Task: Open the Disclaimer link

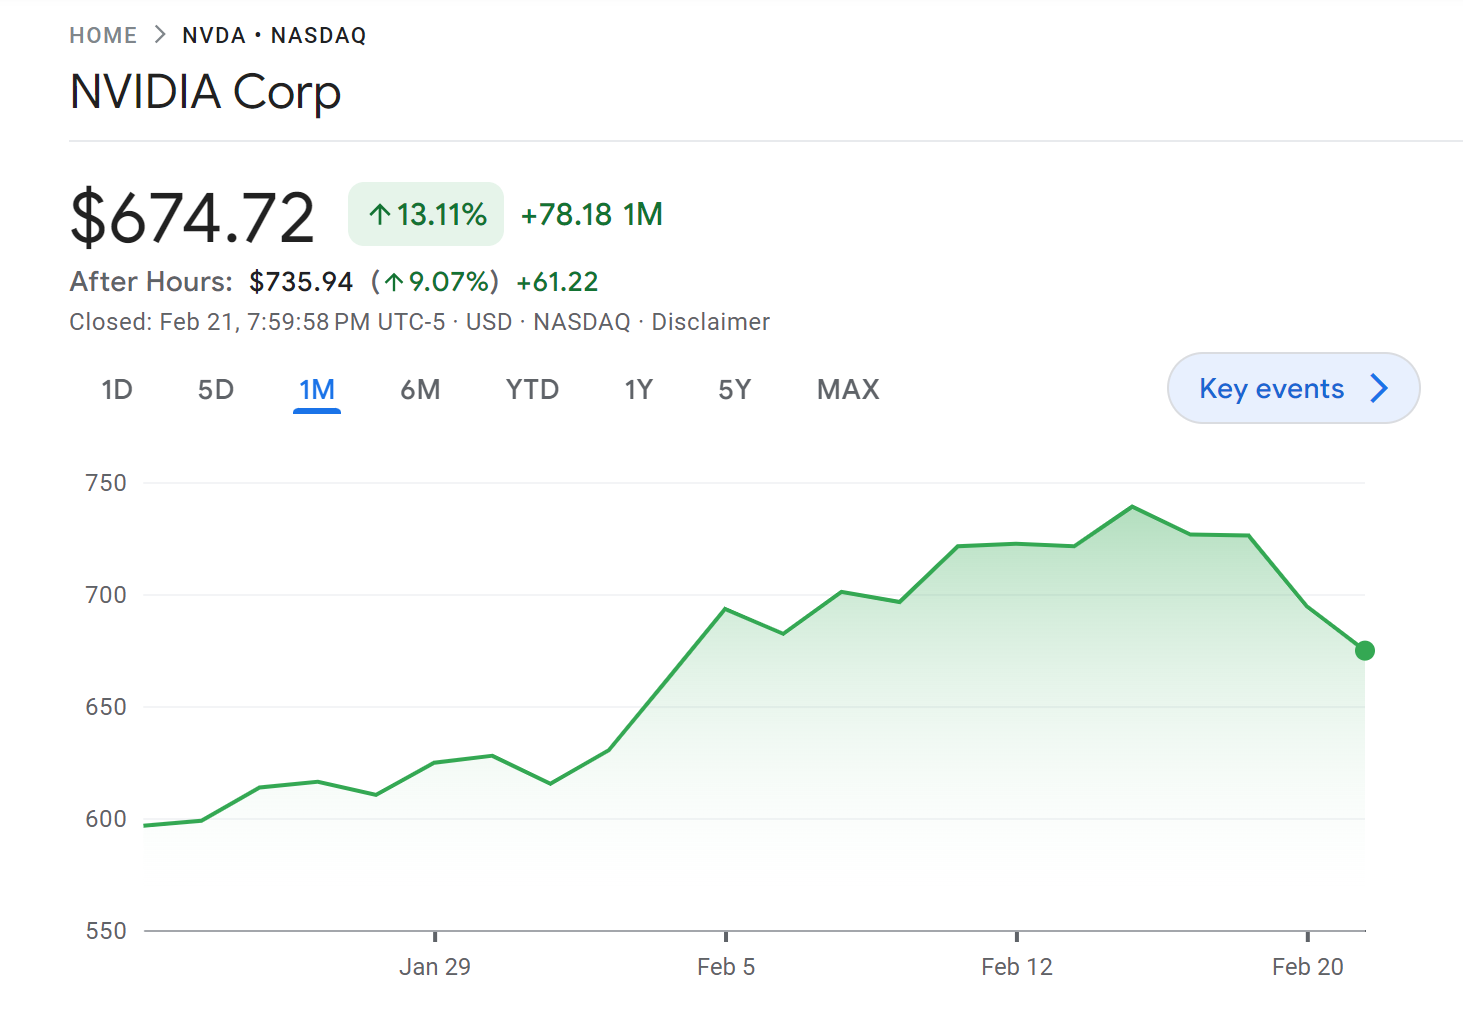Action: pos(711,322)
